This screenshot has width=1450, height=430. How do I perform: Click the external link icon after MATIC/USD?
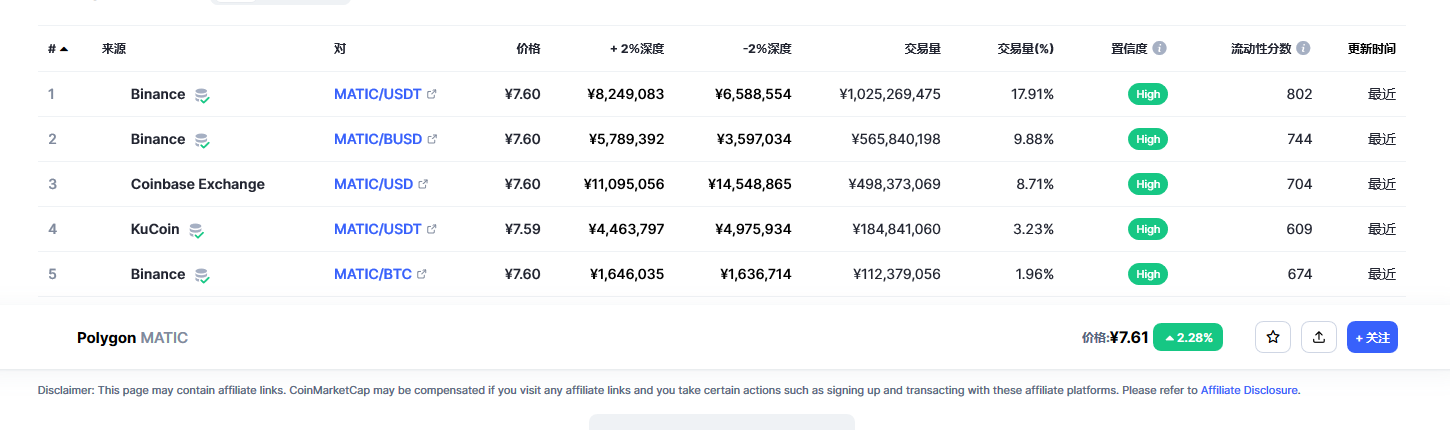coord(423,184)
